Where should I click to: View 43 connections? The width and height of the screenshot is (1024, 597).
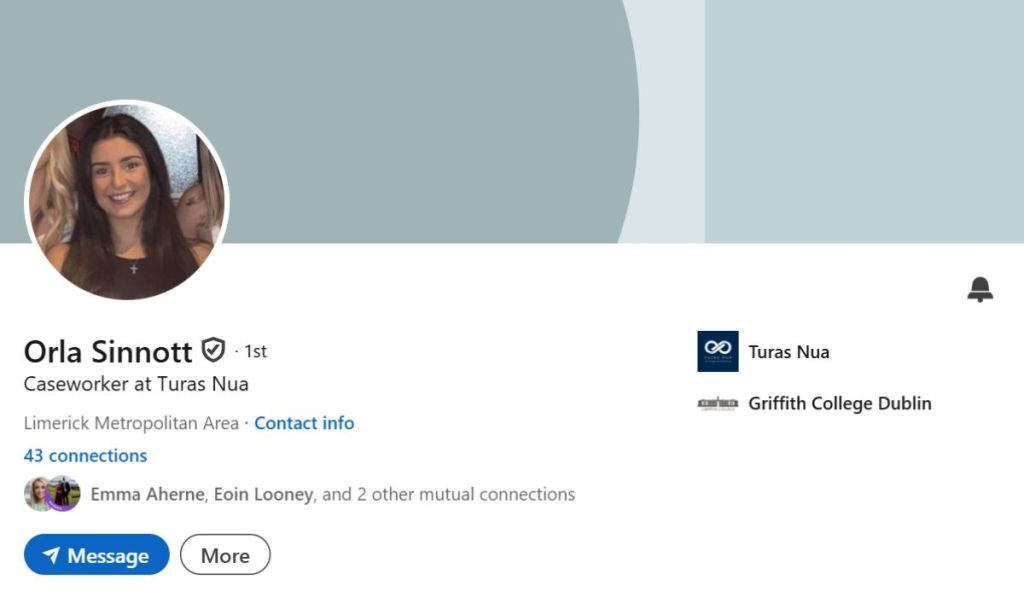pyautogui.click(x=85, y=455)
